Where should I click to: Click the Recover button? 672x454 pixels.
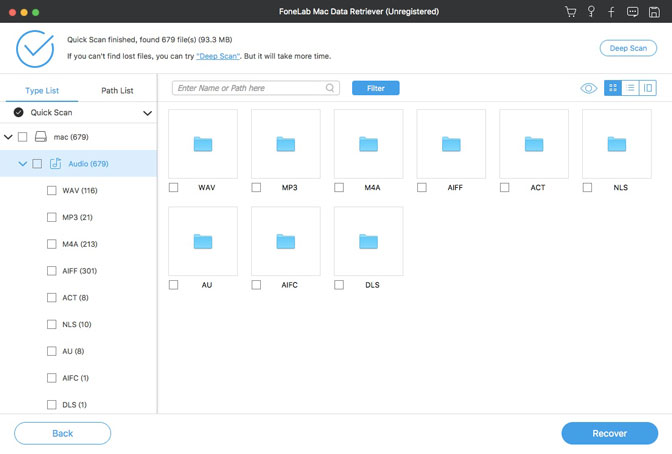click(x=609, y=433)
